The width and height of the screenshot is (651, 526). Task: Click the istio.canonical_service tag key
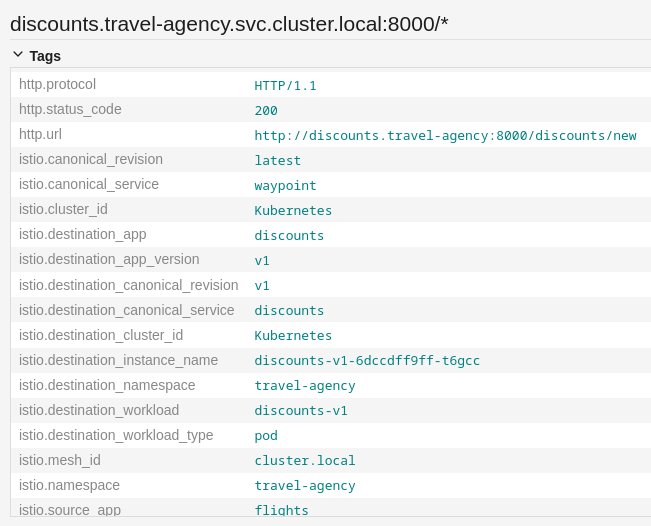click(89, 184)
